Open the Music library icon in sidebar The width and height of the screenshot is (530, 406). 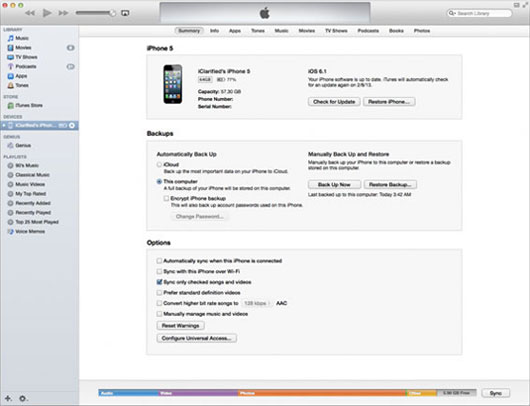11,38
